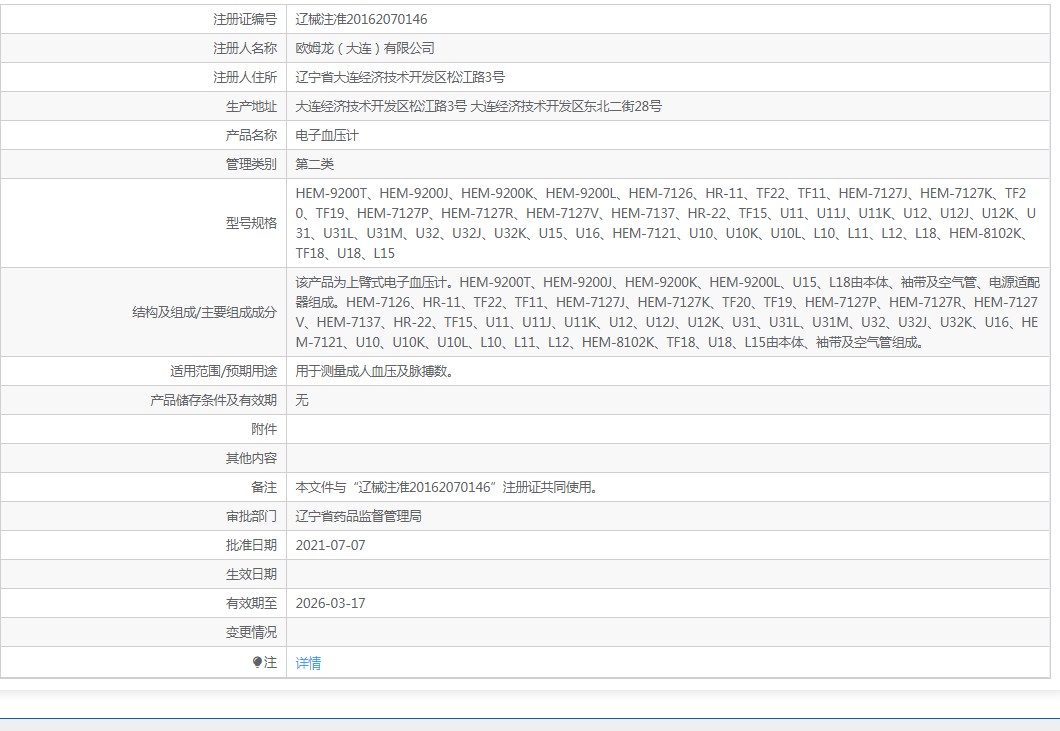Select approval date 2021-07-07
The width and height of the screenshot is (1060, 731).
click(x=331, y=546)
